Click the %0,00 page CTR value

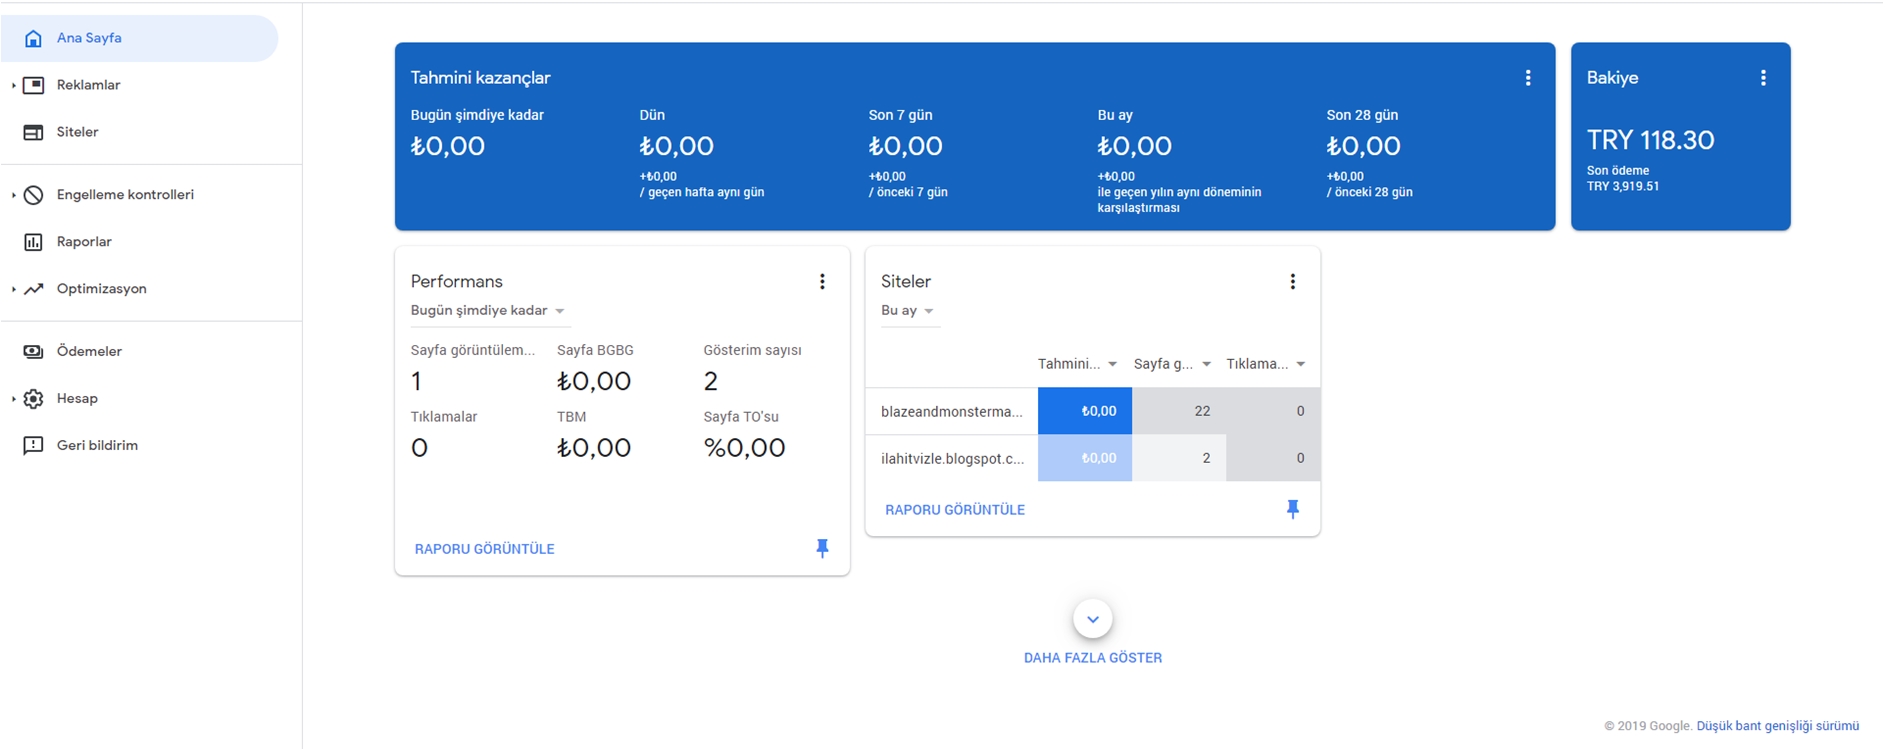pyautogui.click(x=744, y=448)
